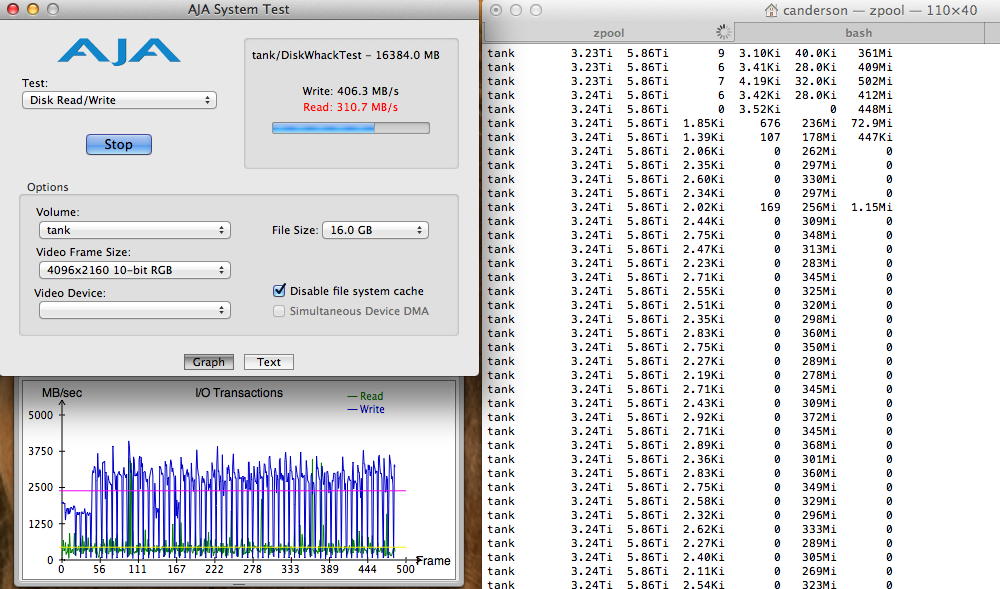Click terminal value 4.19Ki
The height and width of the screenshot is (589, 1000).
pyautogui.click(x=760, y=81)
